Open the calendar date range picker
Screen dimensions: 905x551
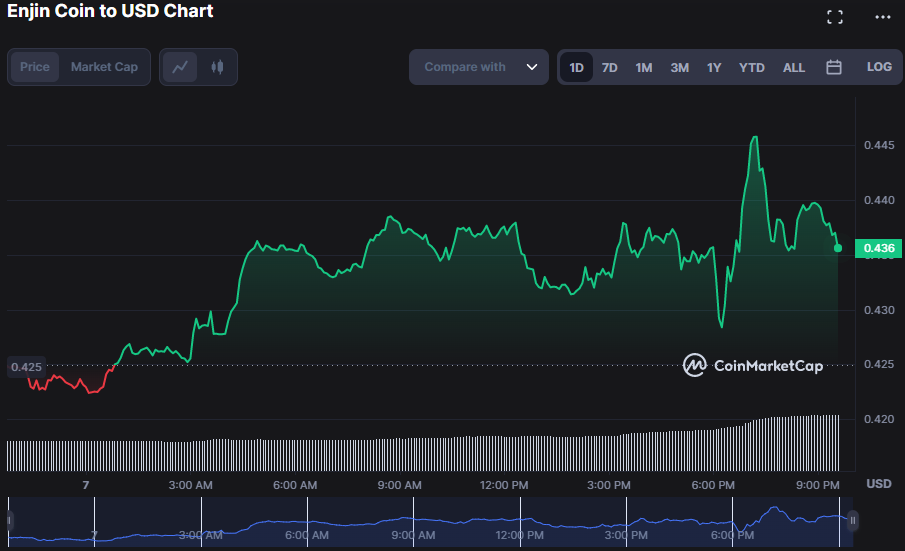(x=833, y=68)
